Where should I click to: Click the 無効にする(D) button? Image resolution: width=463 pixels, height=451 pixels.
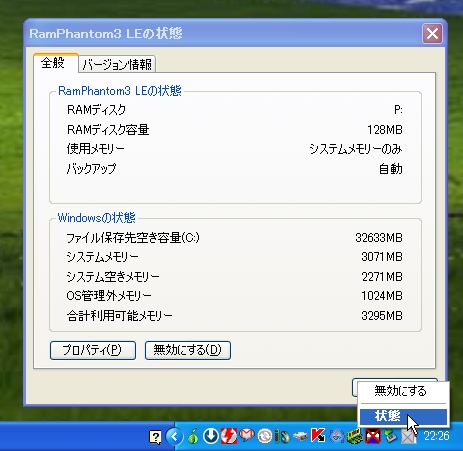click(x=188, y=350)
